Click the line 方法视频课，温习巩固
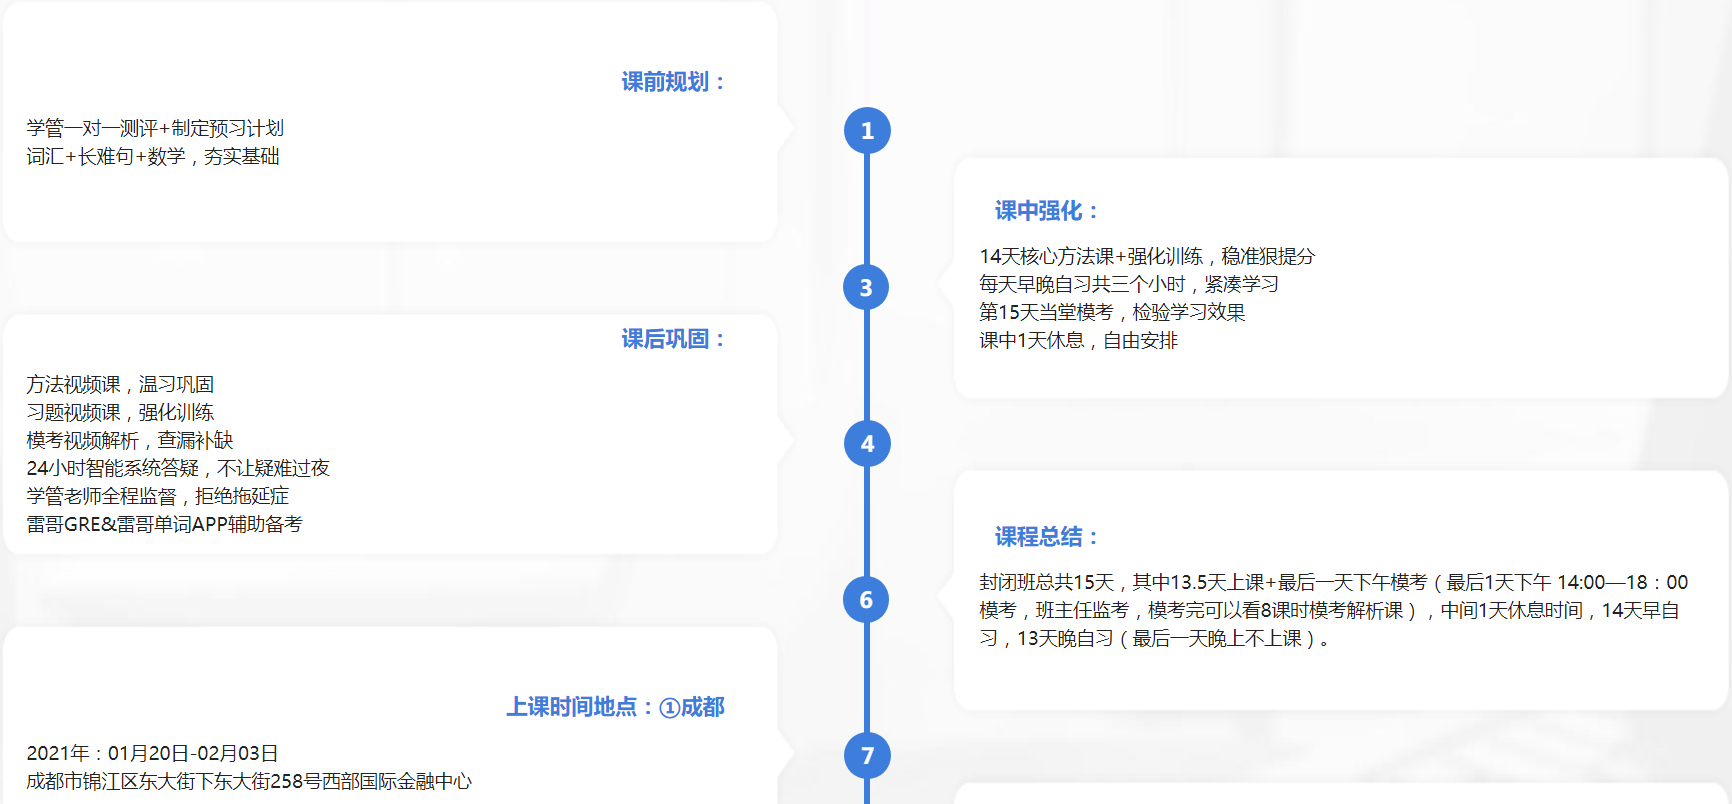 [120, 384]
